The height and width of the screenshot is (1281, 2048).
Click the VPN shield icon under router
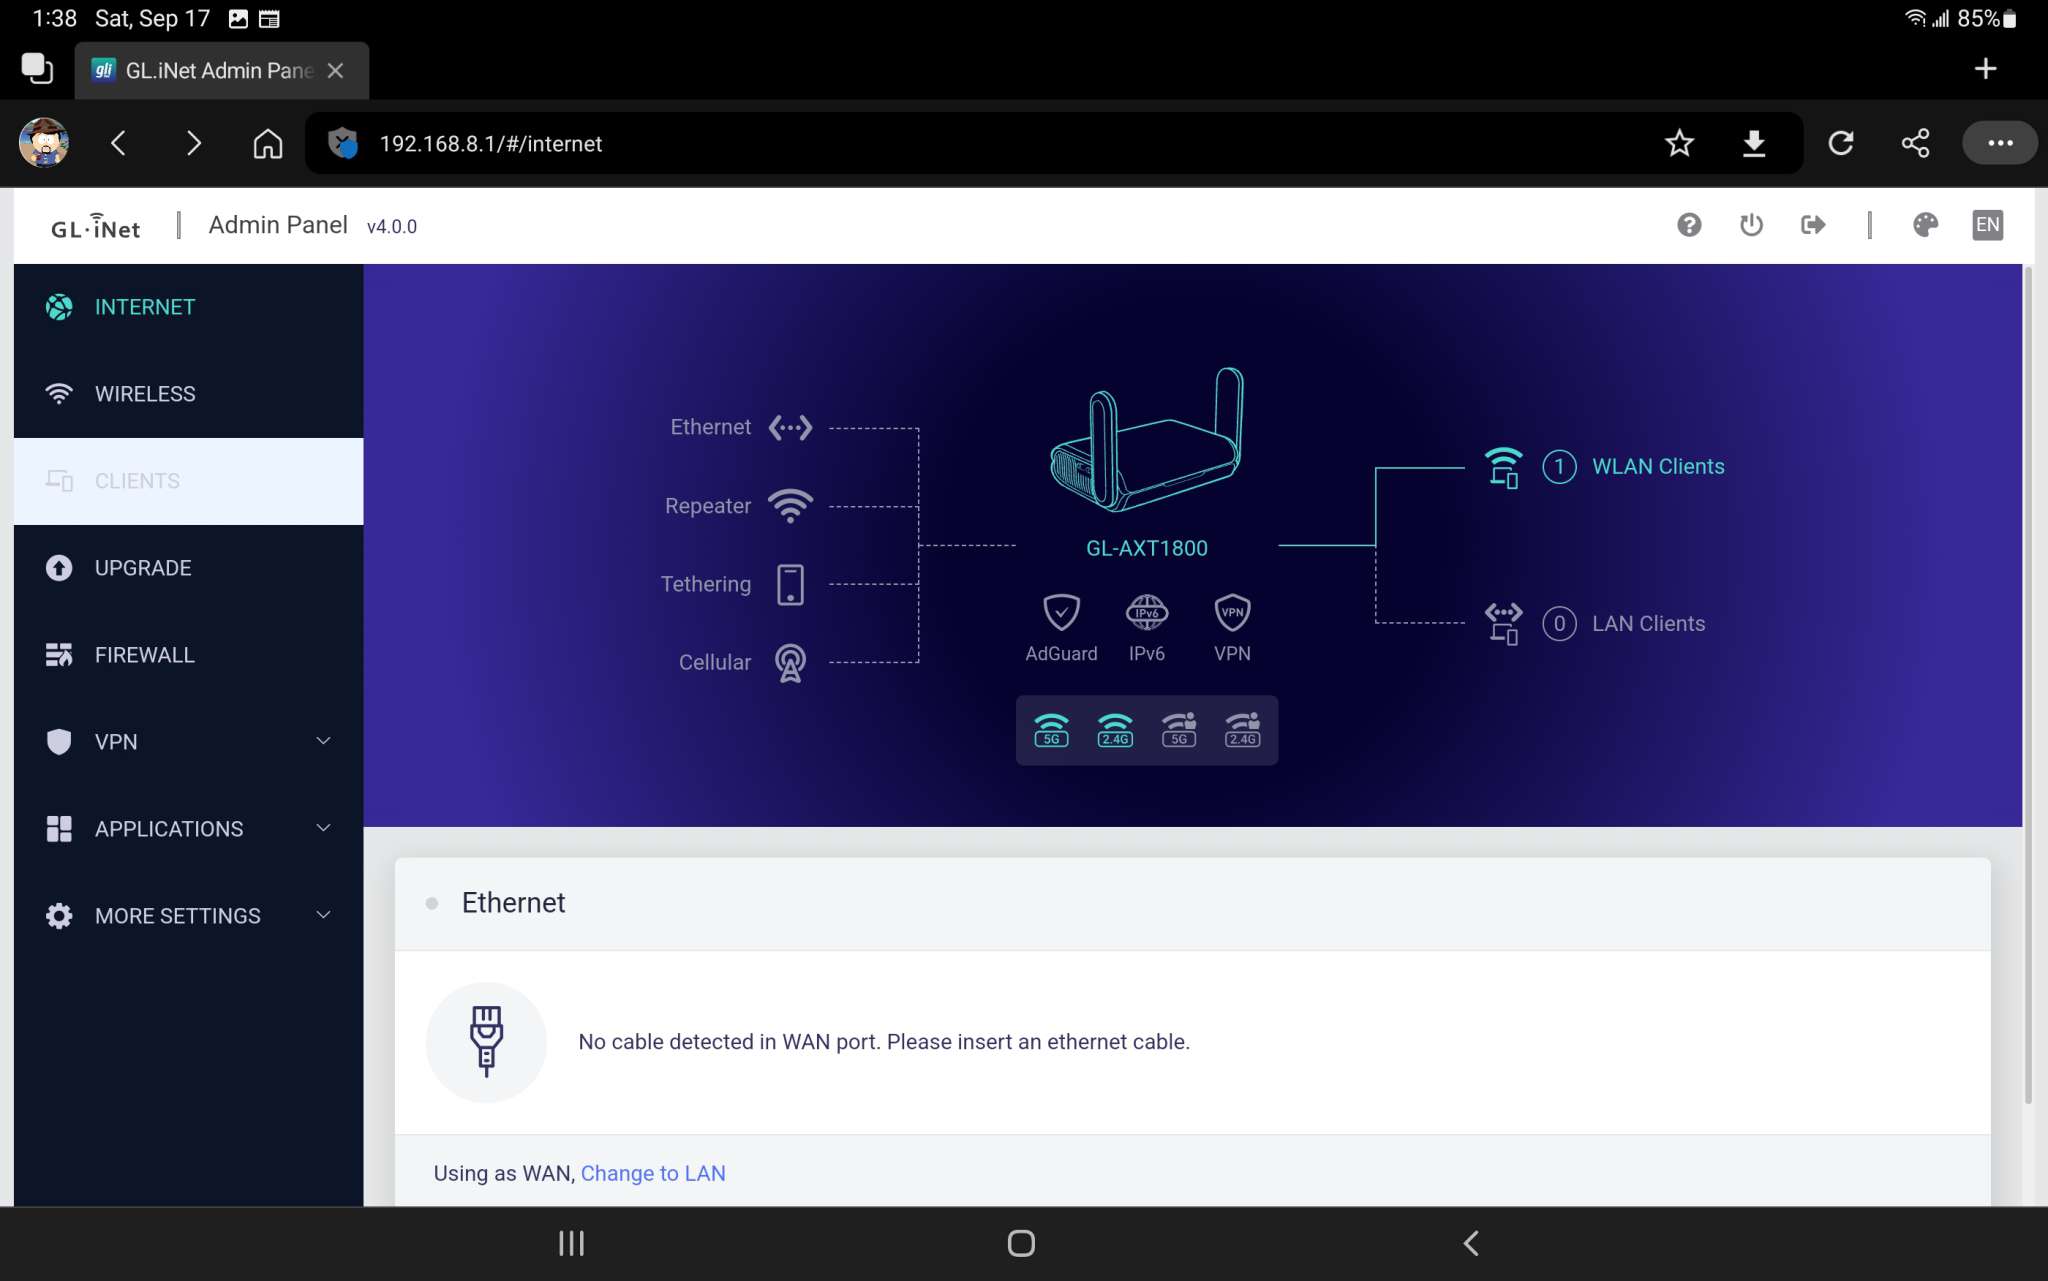tap(1232, 612)
